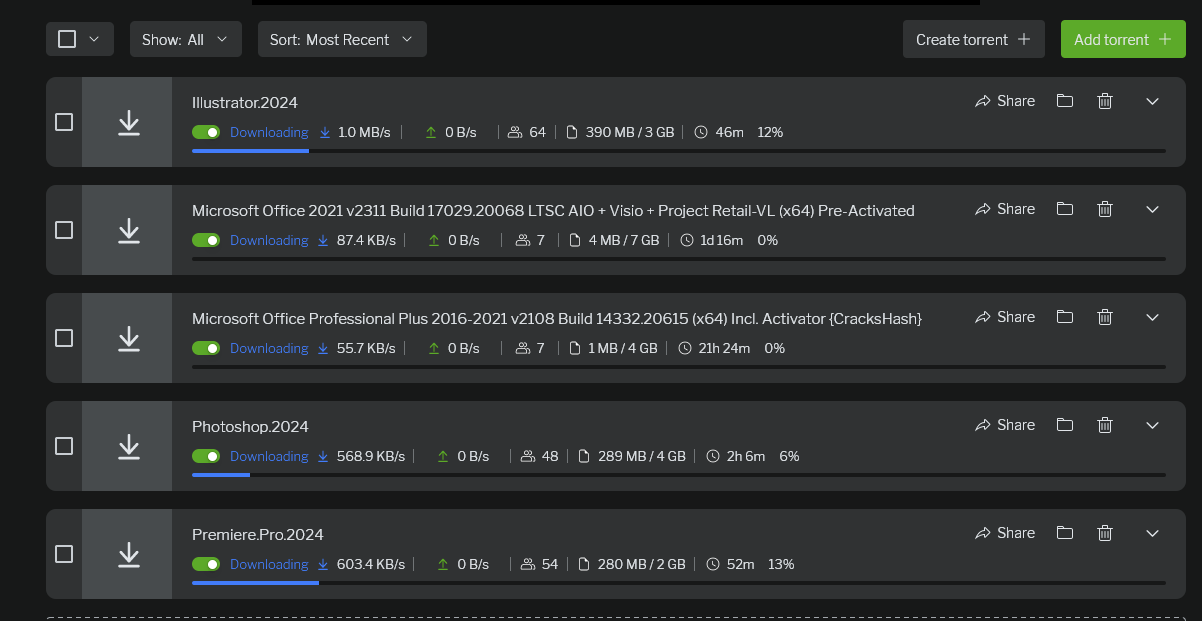Click clock icon in Premiere.Pro.2024 row
Viewport: 1202px width, 621px height.
coord(713,564)
